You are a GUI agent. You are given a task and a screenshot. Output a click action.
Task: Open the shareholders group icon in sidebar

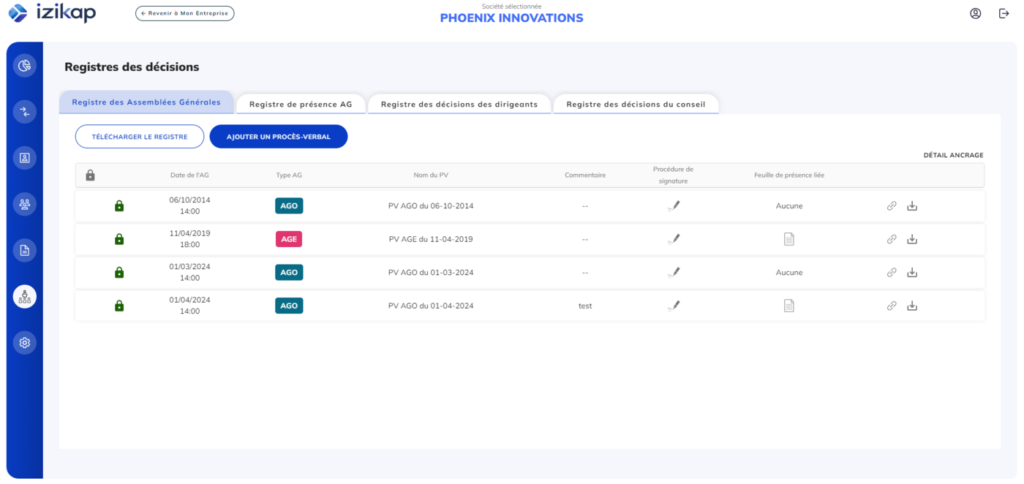coord(25,204)
